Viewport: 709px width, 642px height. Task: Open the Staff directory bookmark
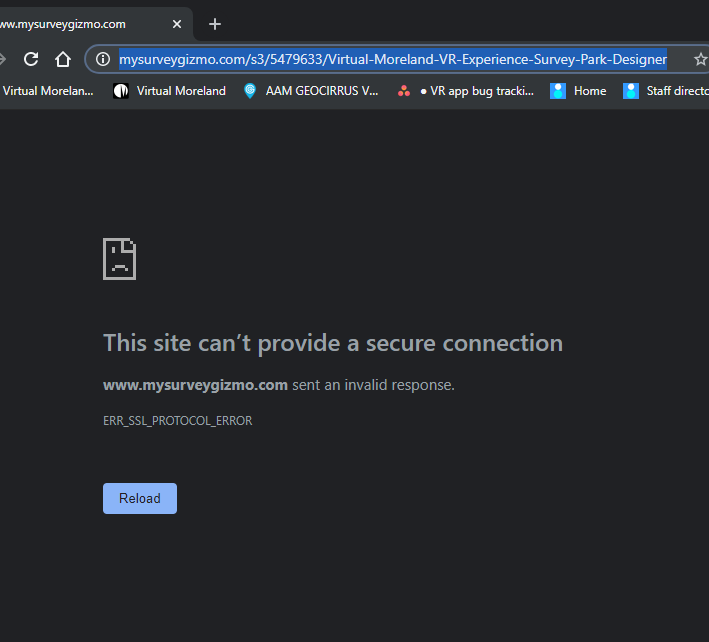(666, 91)
